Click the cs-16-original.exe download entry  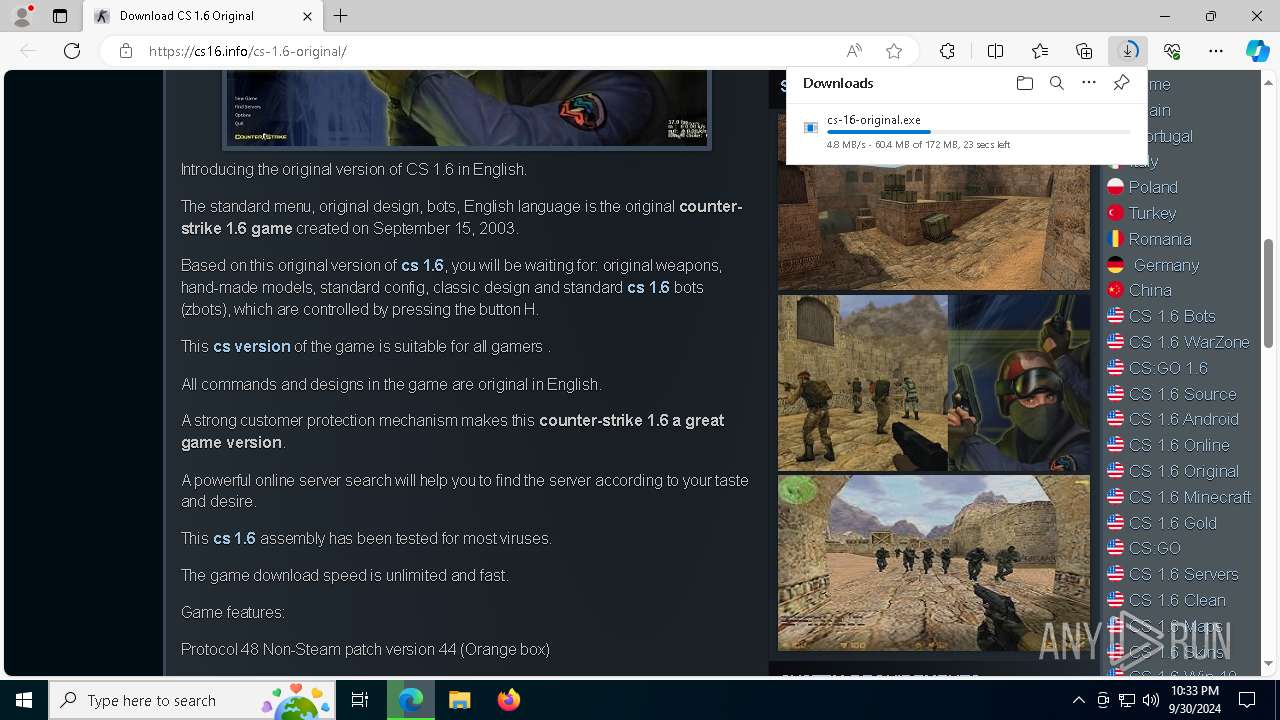point(967,132)
